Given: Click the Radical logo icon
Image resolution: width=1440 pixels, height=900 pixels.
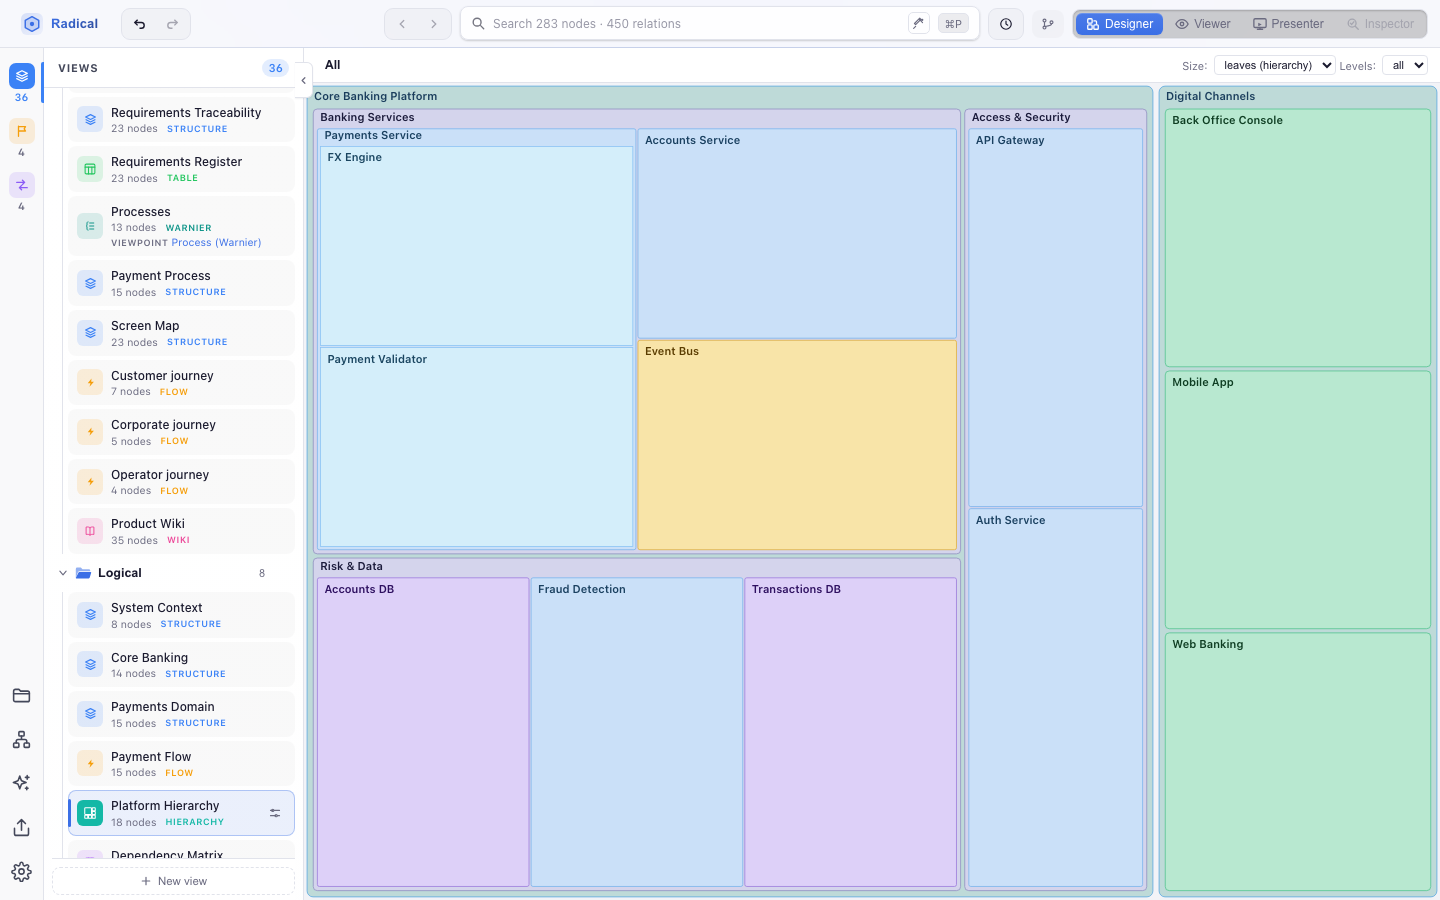Looking at the screenshot, I should pyautogui.click(x=32, y=24).
